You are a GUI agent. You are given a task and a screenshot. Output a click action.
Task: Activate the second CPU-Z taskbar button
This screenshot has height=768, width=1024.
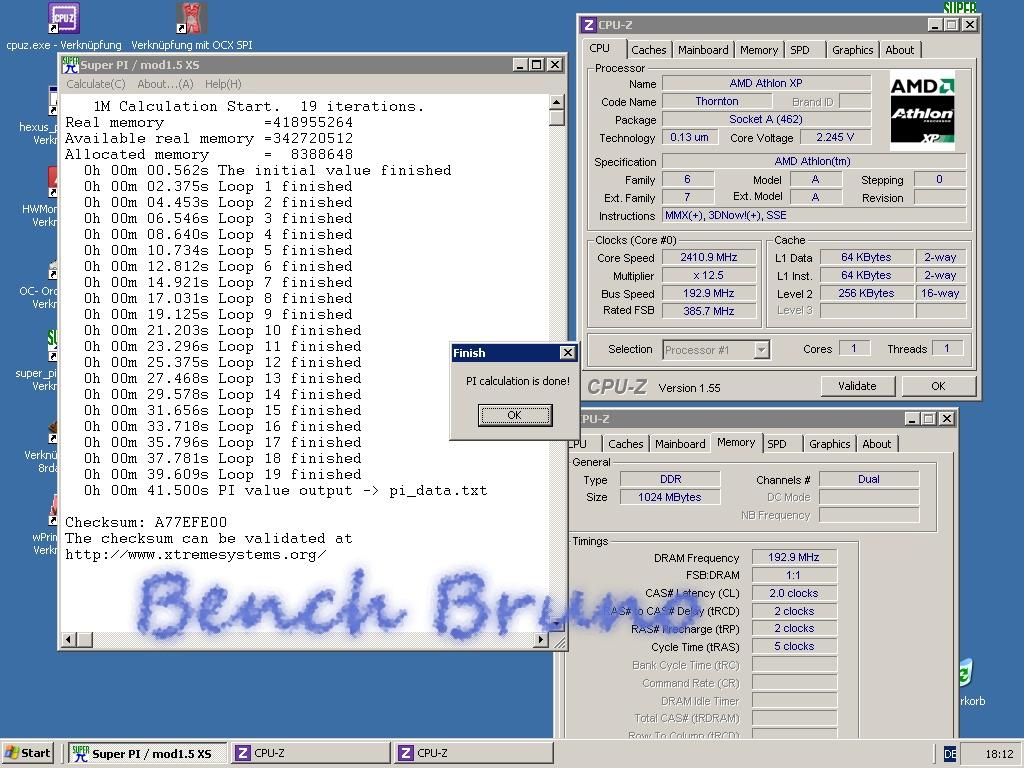pos(474,753)
